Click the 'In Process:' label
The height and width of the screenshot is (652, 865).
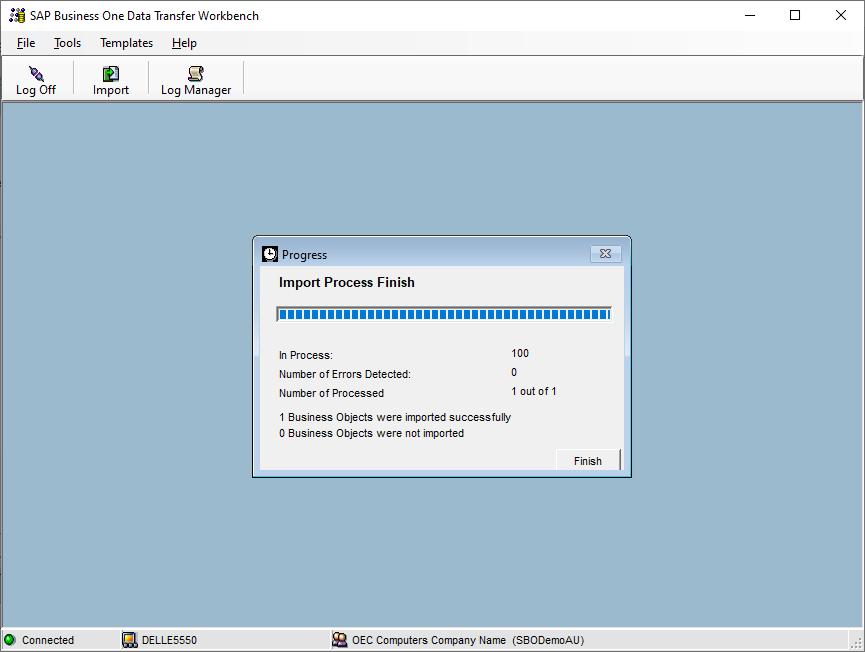pos(306,355)
